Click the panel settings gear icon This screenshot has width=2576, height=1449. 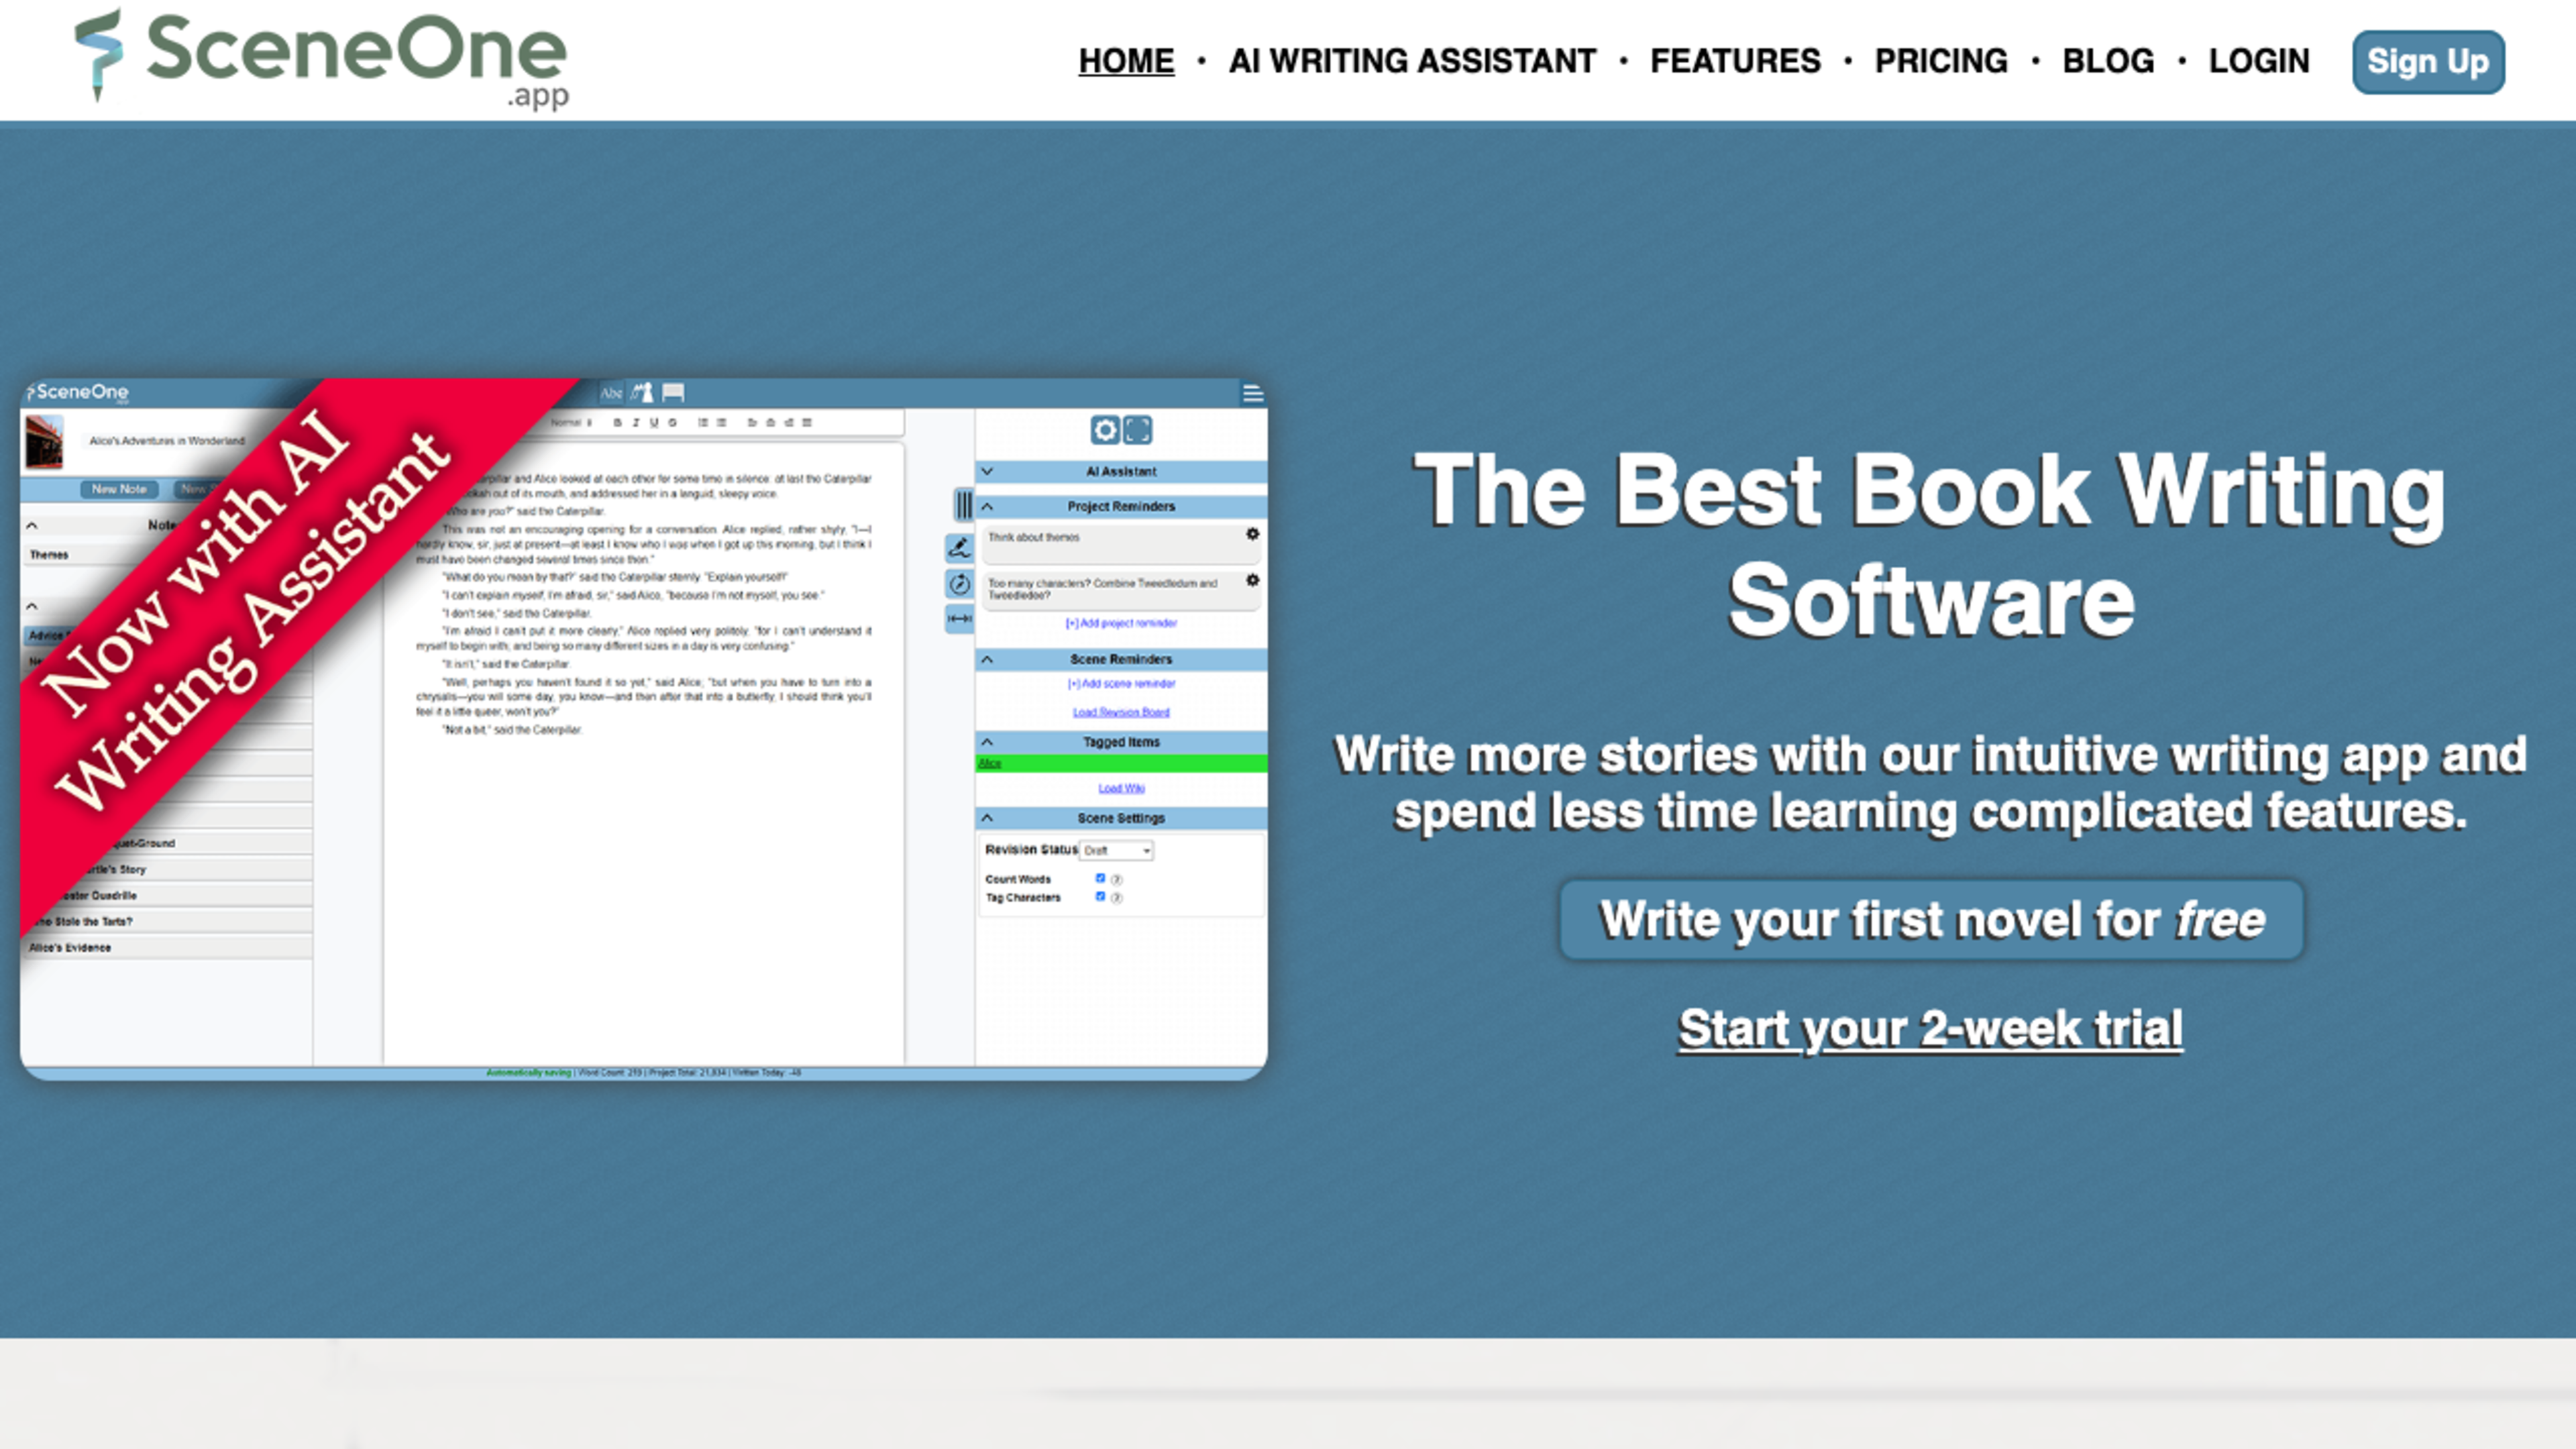pos(1104,430)
